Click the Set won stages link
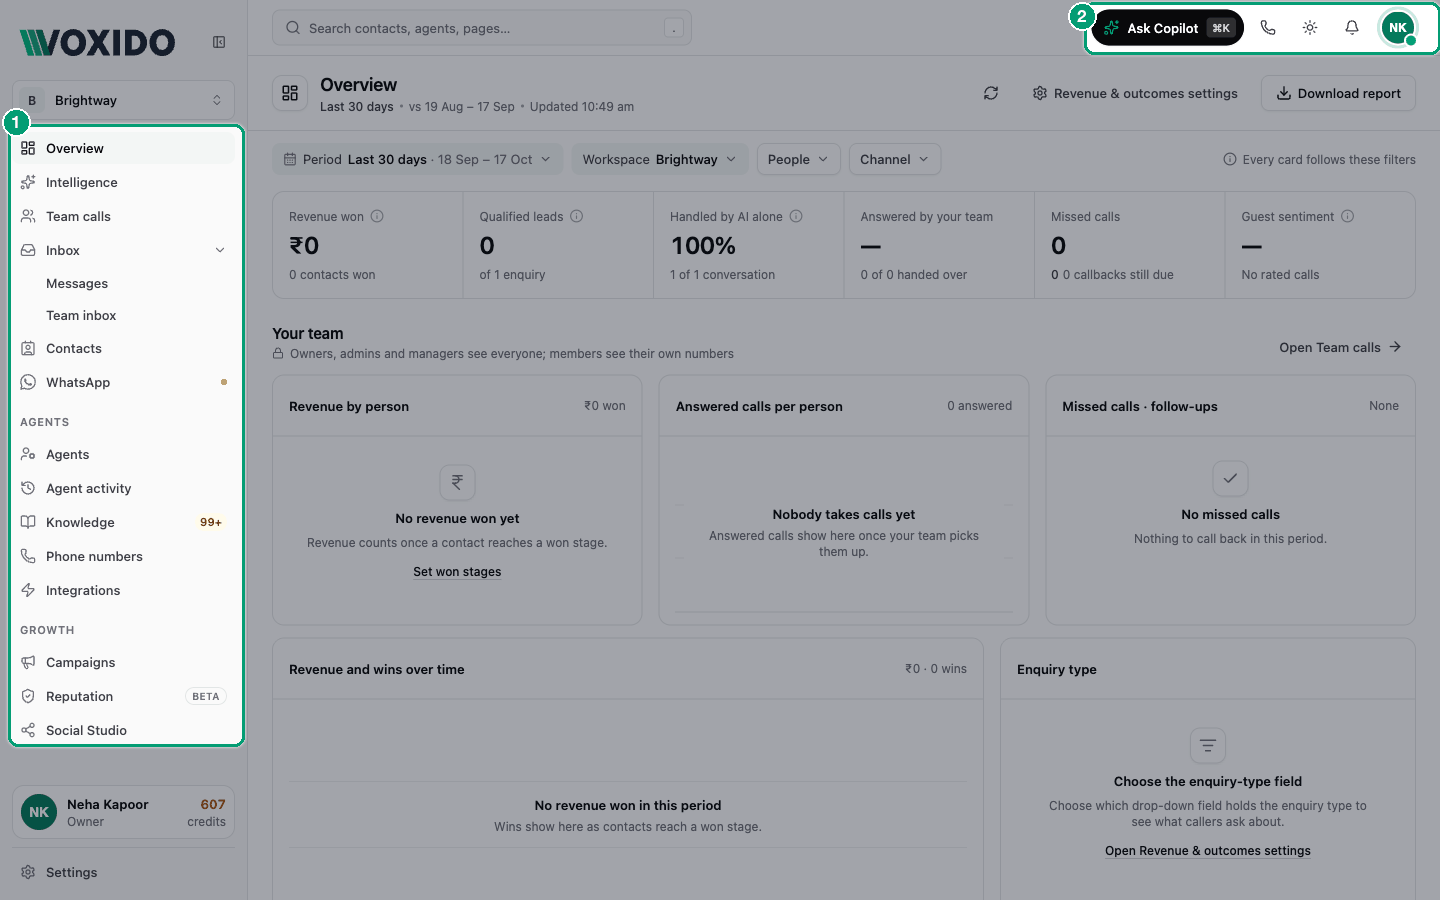The image size is (1440, 900). [x=457, y=572]
